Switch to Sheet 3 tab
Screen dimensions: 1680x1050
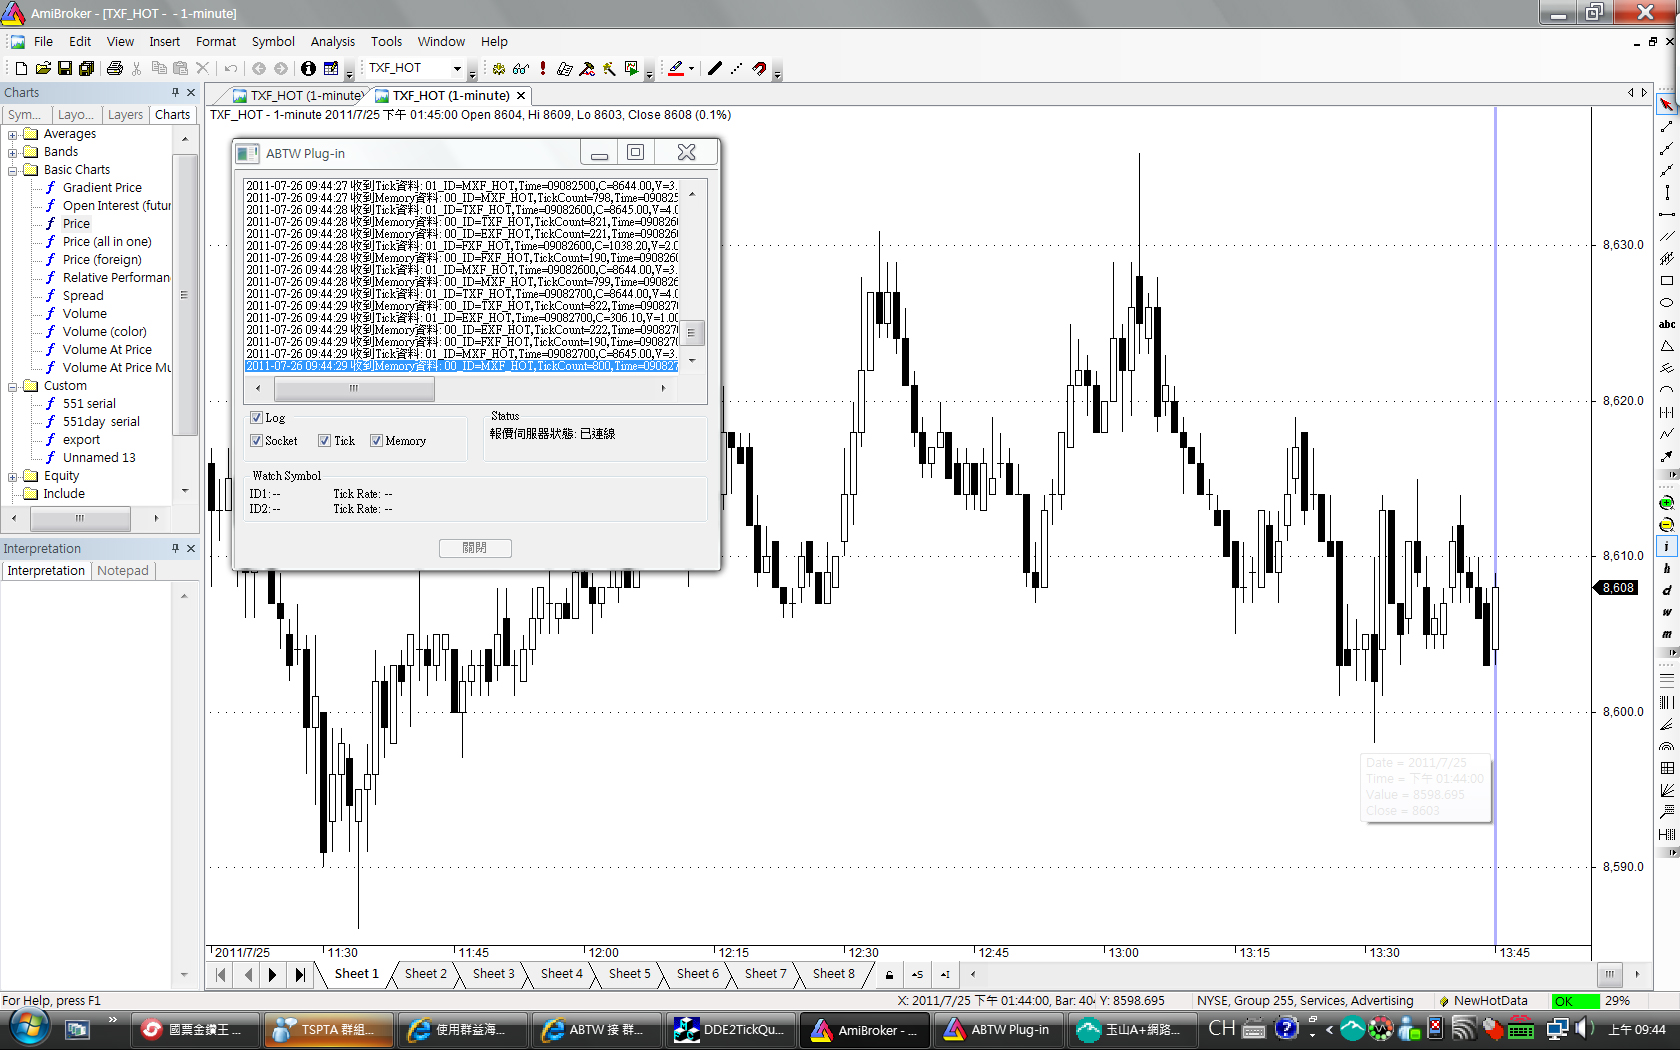coord(493,974)
